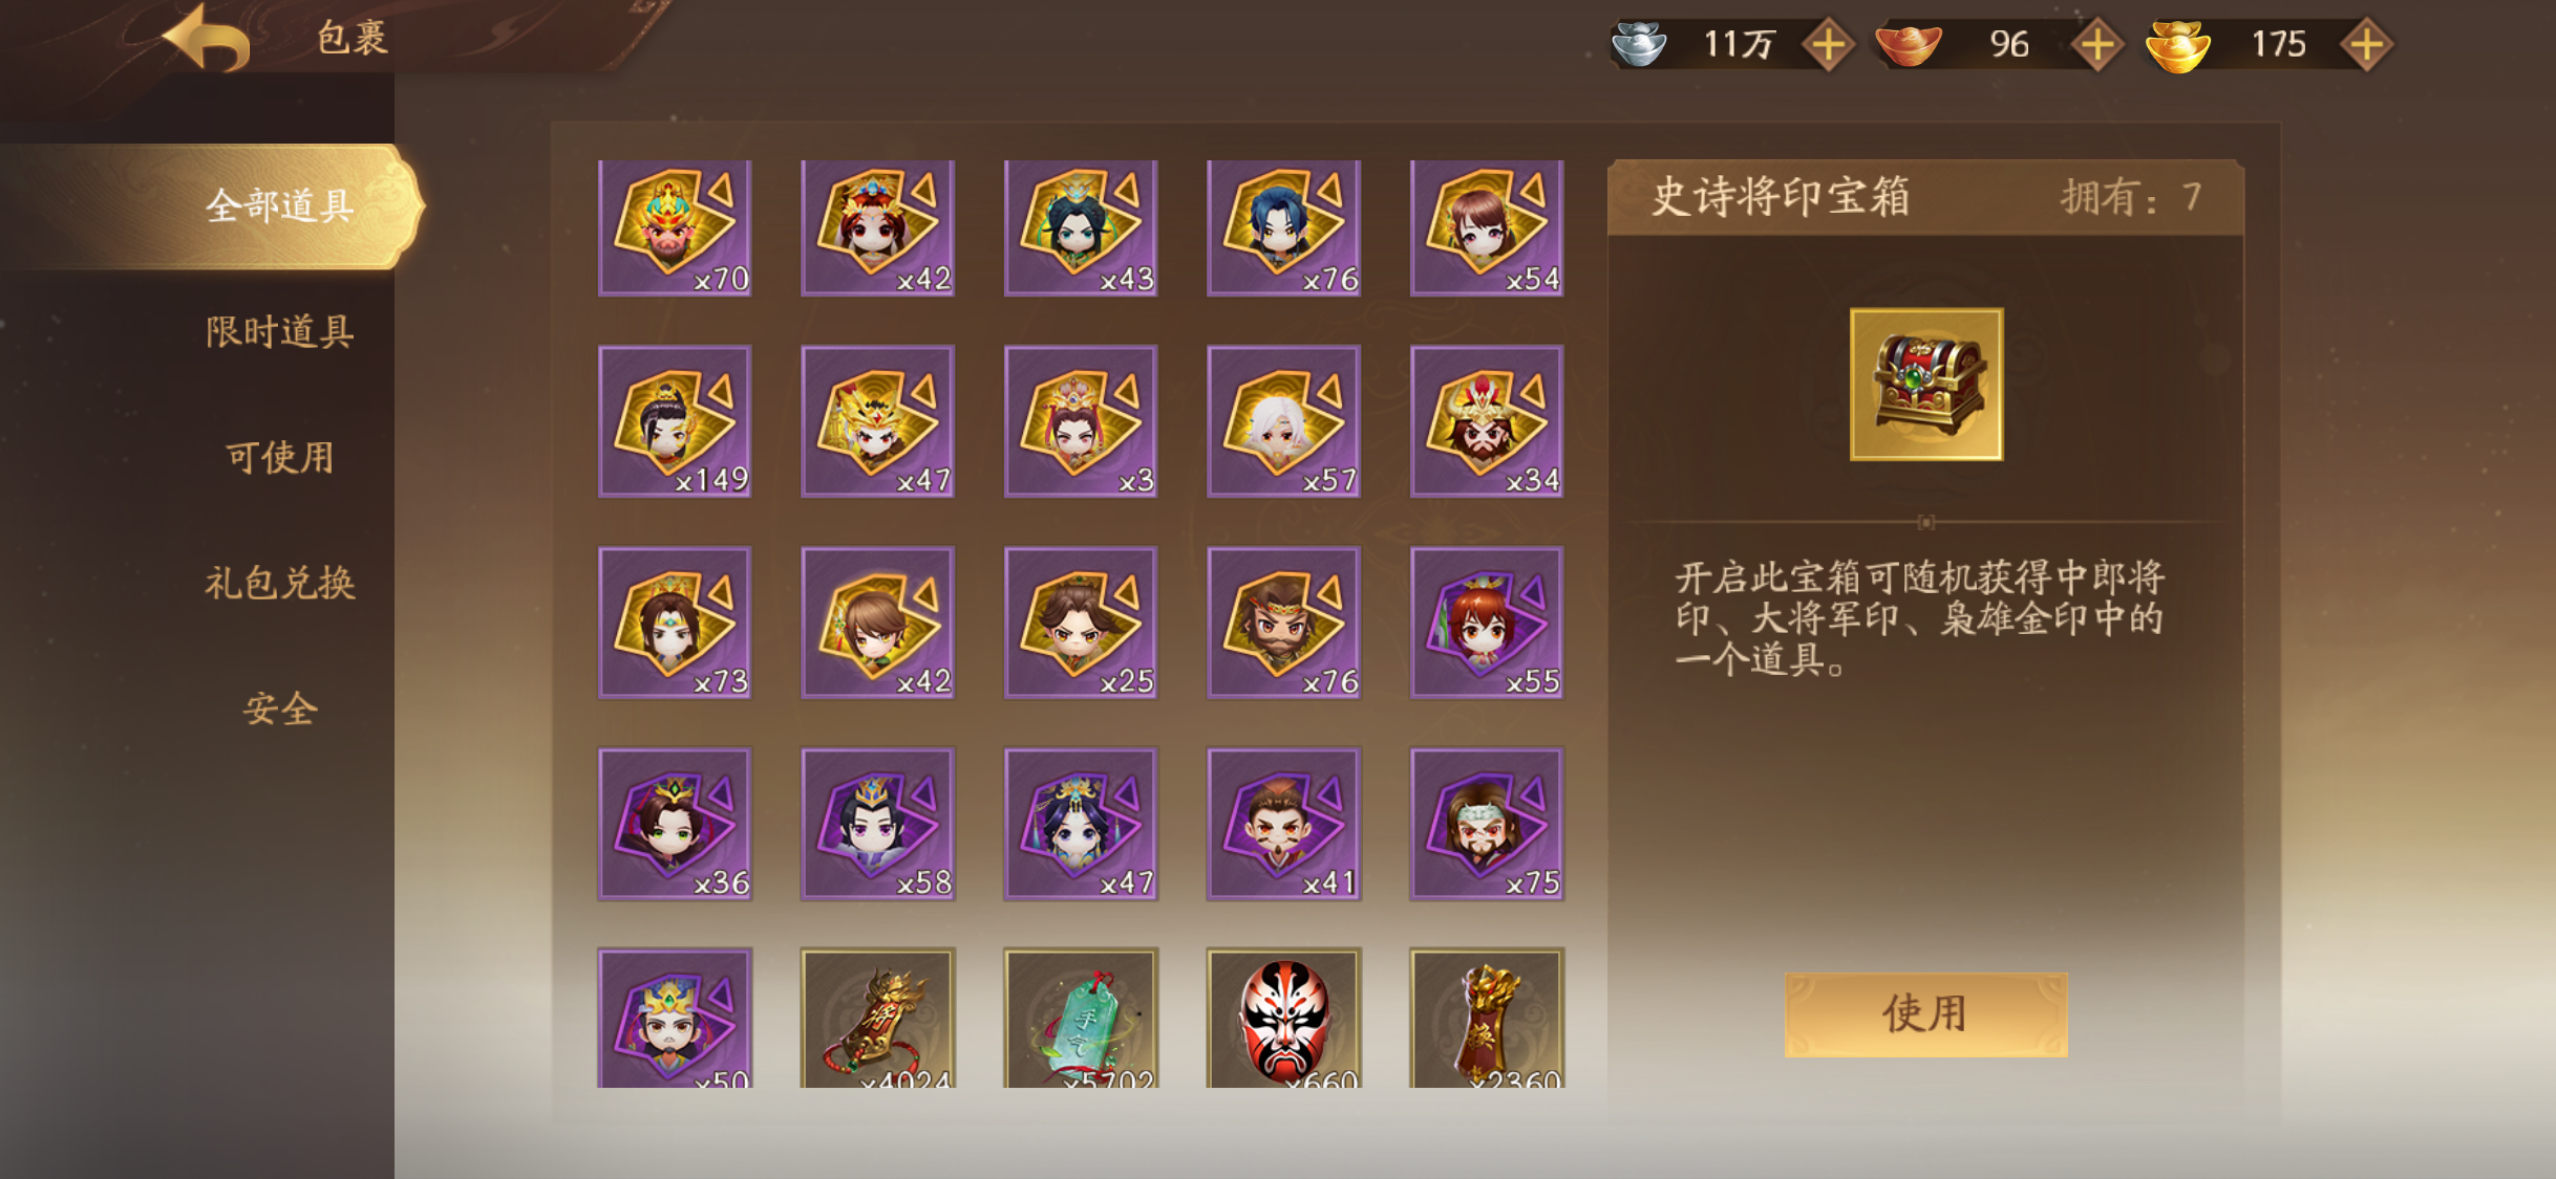Select the red opera mask item

point(1284,1018)
